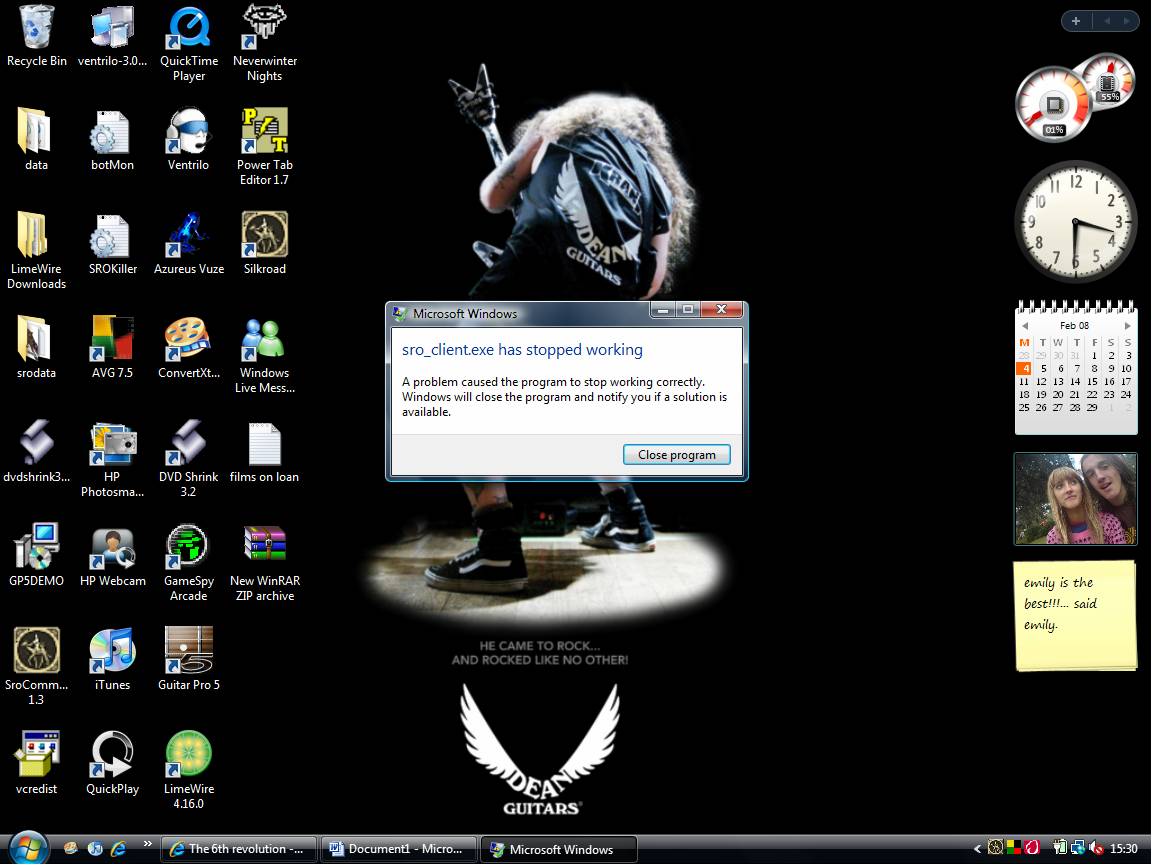Expand hidden Quick Launch icons chevron
The width and height of the screenshot is (1152, 865).
click(x=148, y=843)
